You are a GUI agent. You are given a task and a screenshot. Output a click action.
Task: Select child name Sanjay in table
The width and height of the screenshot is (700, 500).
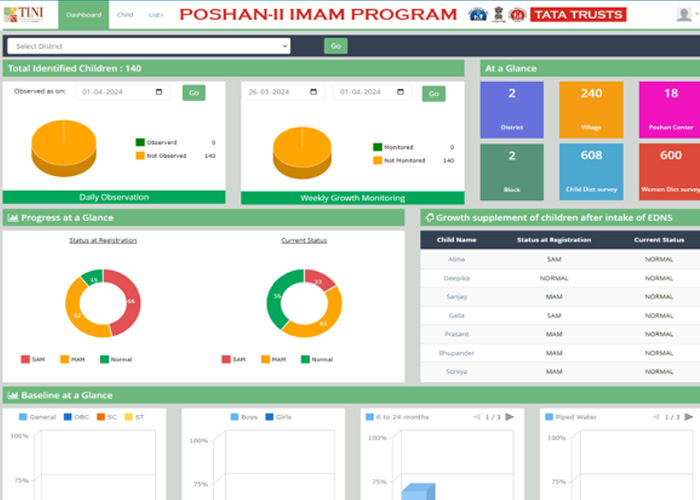[456, 296]
